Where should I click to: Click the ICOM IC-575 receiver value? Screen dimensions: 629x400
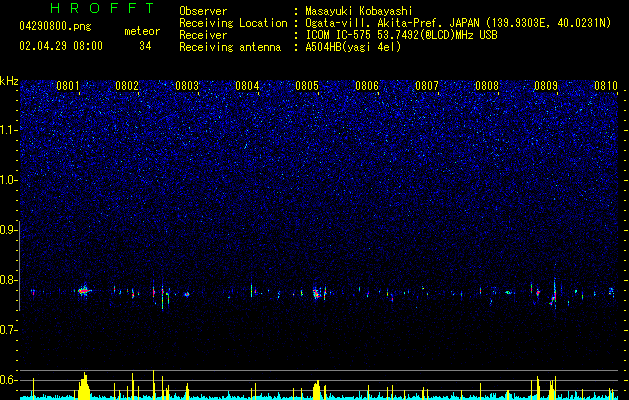pyautogui.click(x=401, y=35)
